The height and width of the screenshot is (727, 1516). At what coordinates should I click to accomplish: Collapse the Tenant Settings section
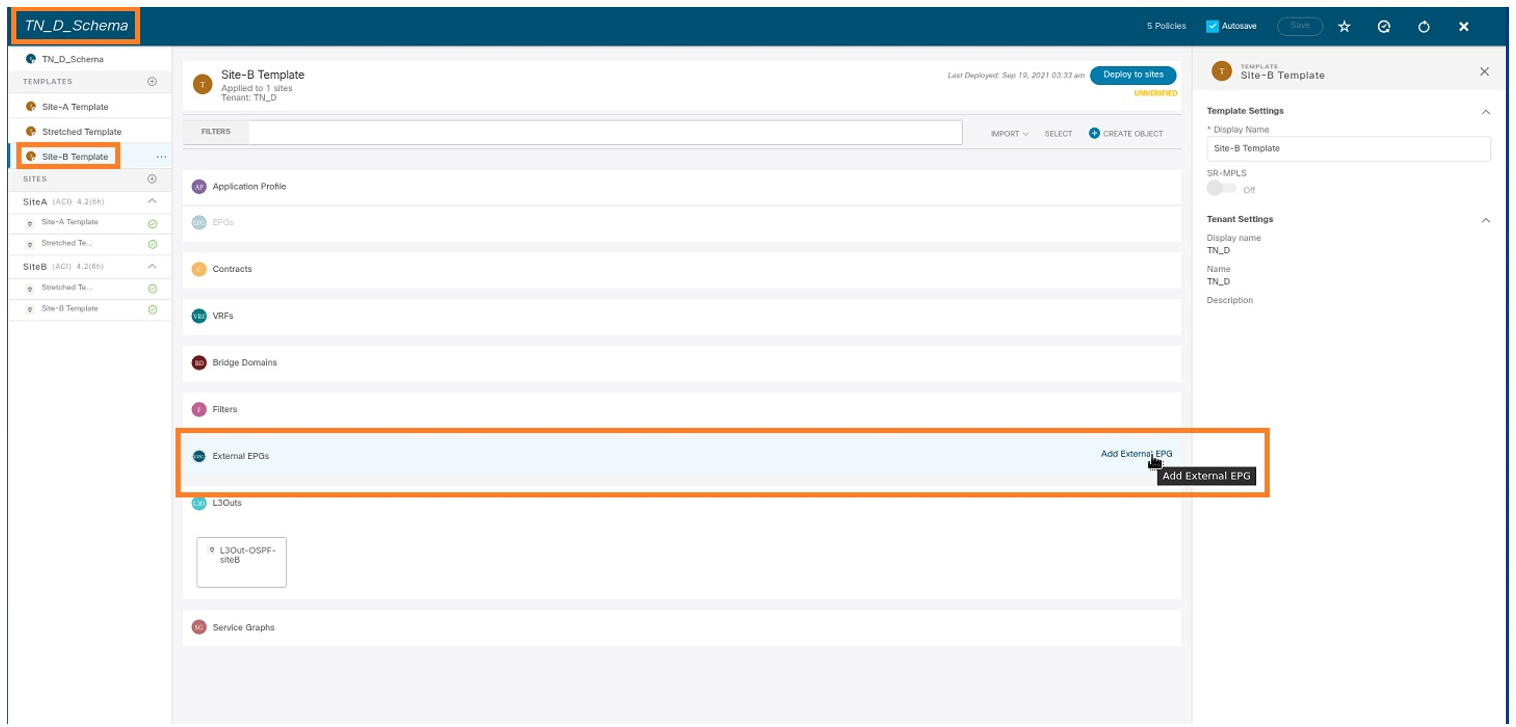coord(1485,220)
